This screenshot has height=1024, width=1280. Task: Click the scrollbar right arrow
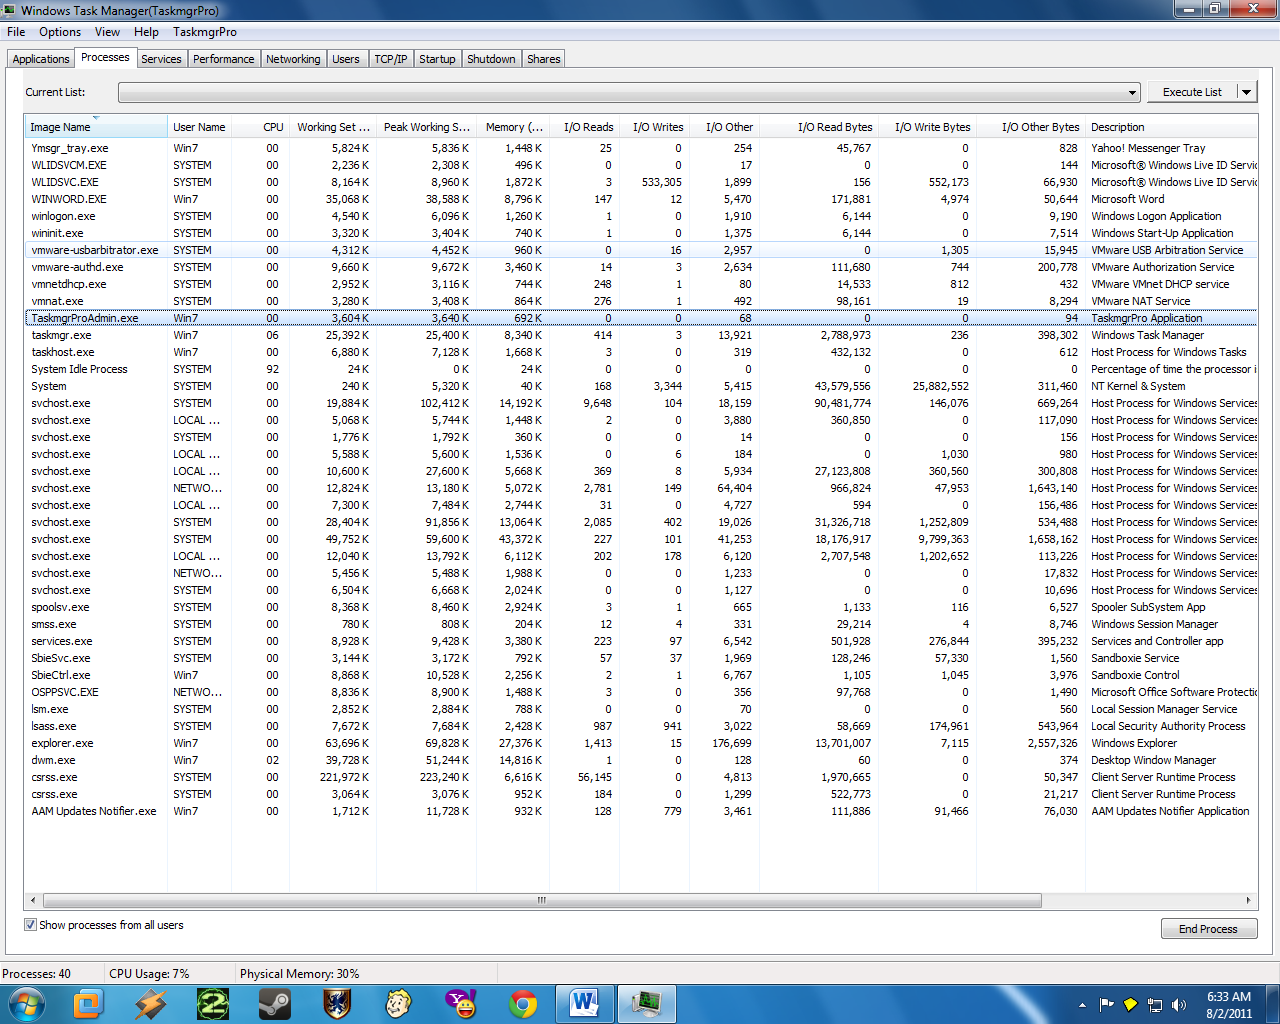pyautogui.click(x=1248, y=900)
